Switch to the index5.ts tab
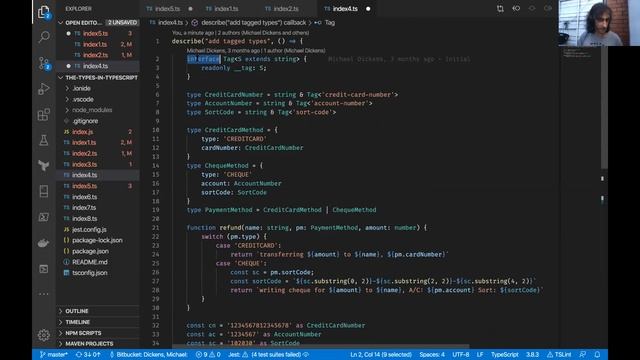 coord(168,9)
